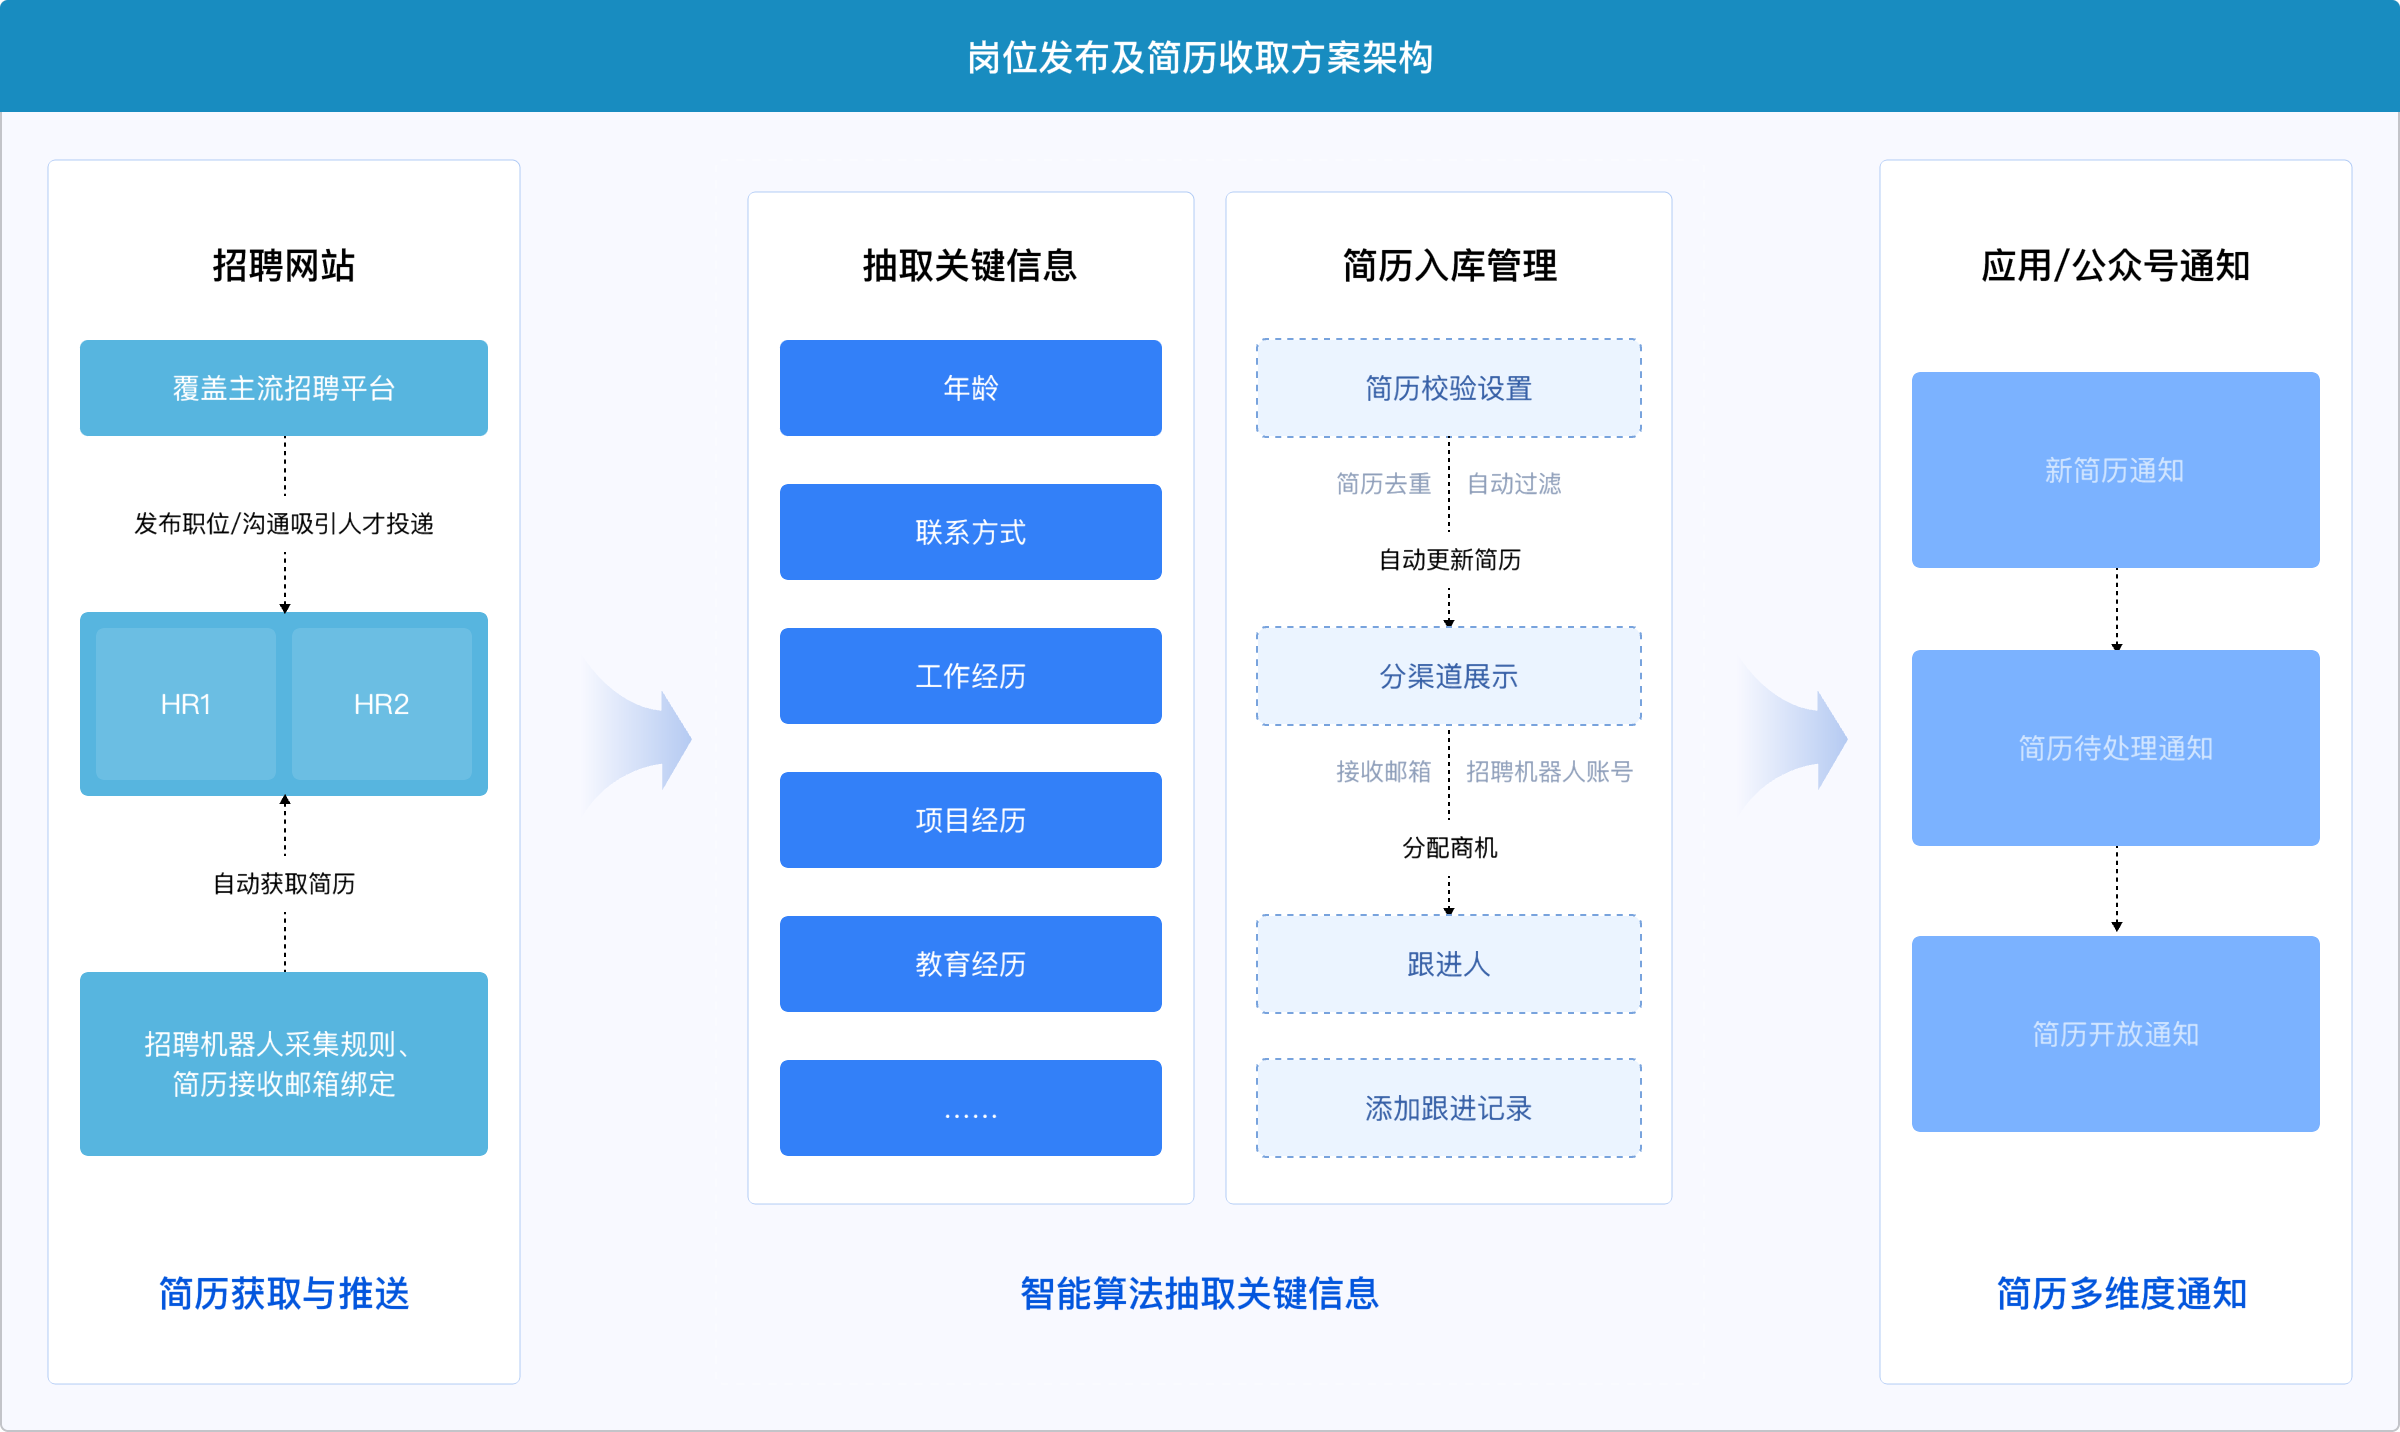Image resolution: width=2400 pixels, height=1432 pixels.
Task: Select the 跟进人 dashed box
Action: 1448,964
